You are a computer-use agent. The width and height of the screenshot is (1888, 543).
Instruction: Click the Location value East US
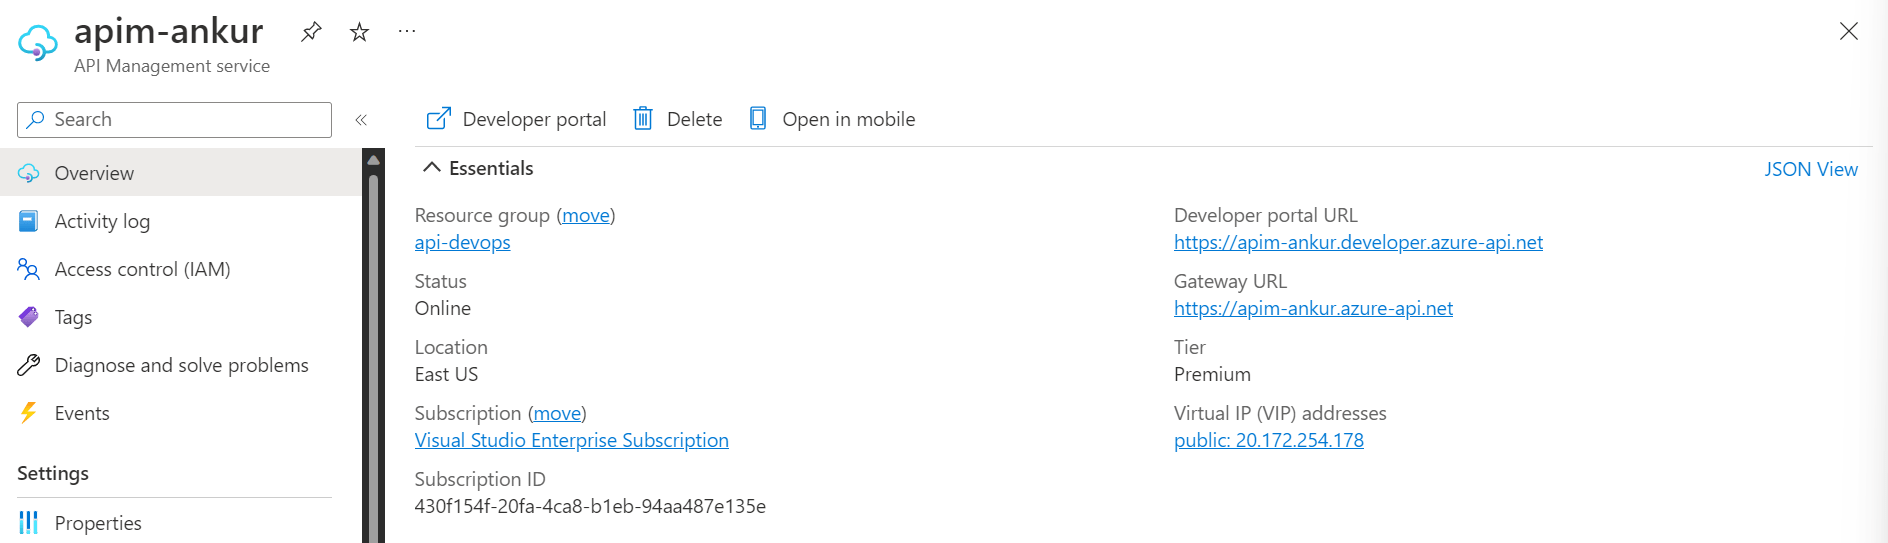(x=447, y=374)
